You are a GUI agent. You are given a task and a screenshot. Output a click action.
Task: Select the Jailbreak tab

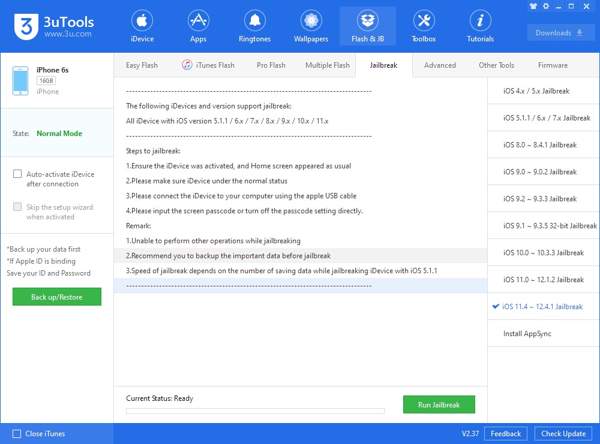[x=383, y=65]
